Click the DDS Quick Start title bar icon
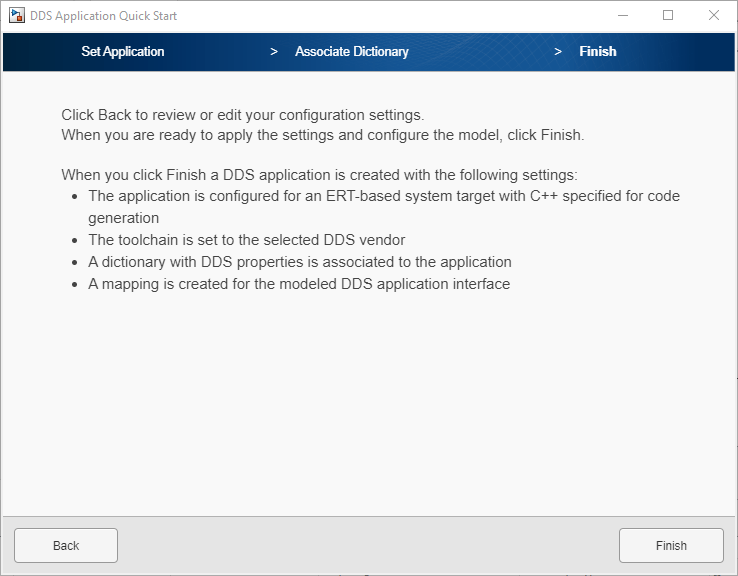The image size is (738, 576). pyautogui.click(x=16, y=16)
